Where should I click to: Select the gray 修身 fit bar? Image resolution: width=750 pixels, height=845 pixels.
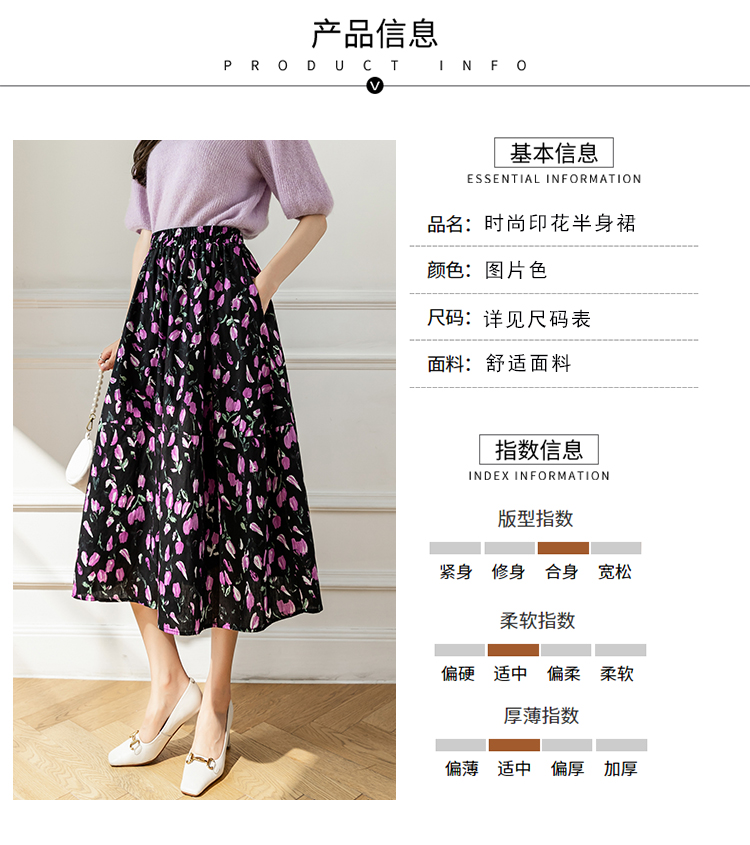[510, 548]
